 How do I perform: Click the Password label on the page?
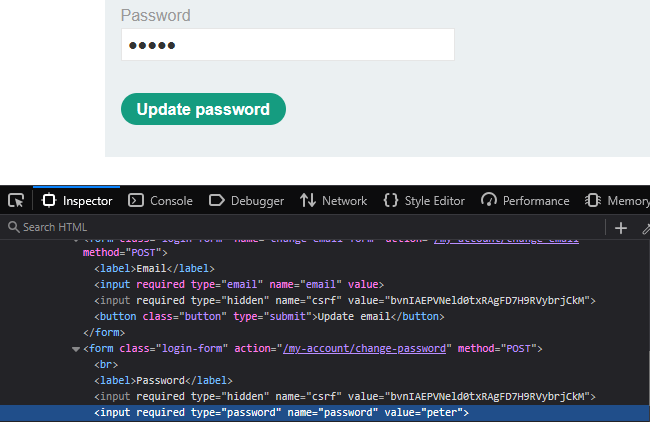click(155, 15)
